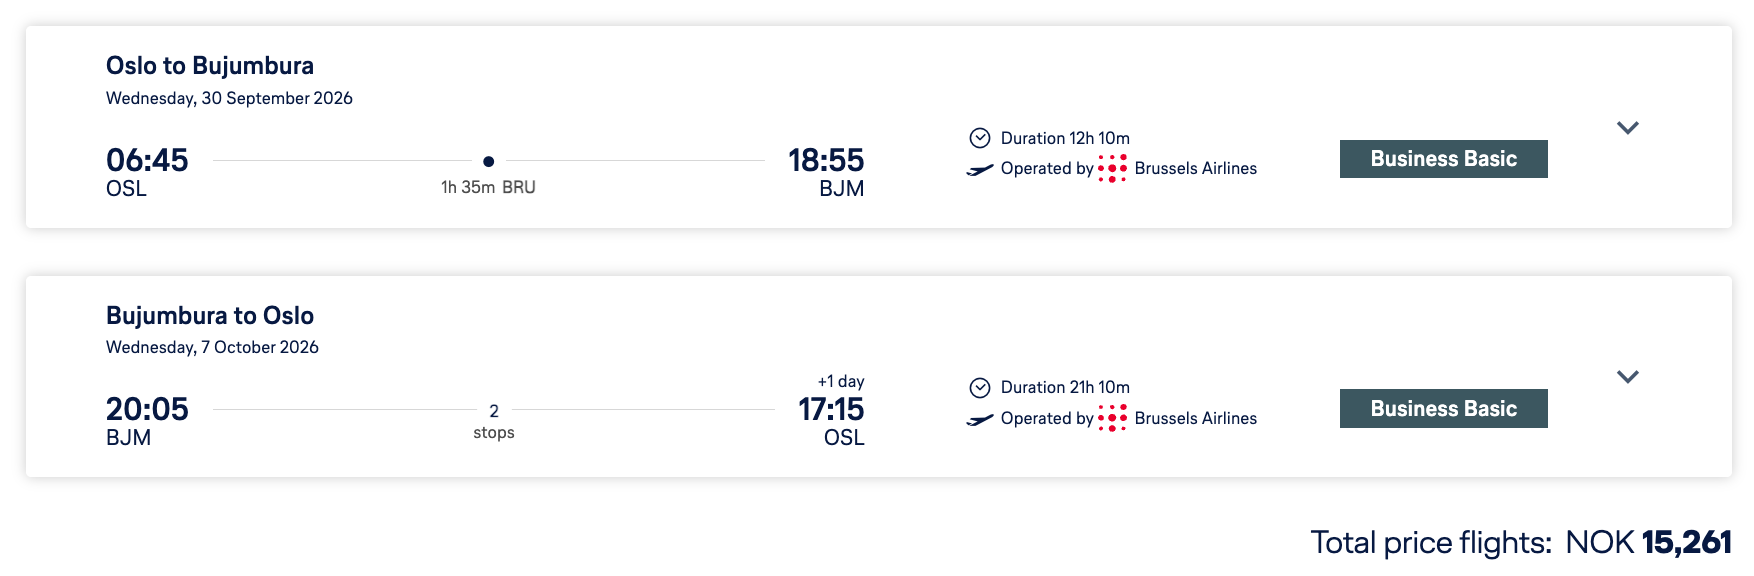Click the BRU stopover dot on the outbound route

tap(488, 161)
